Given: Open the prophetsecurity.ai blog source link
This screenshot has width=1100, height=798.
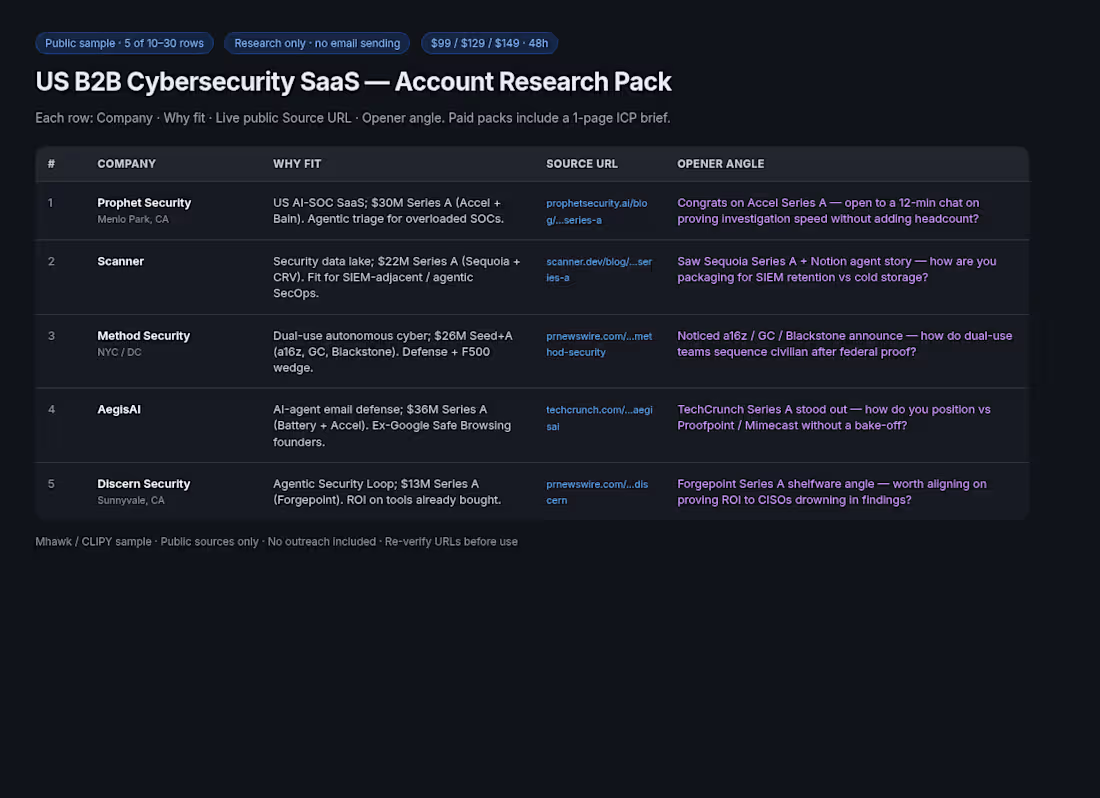Looking at the screenshot, I should pyautogui.click(x=596, y=211).
